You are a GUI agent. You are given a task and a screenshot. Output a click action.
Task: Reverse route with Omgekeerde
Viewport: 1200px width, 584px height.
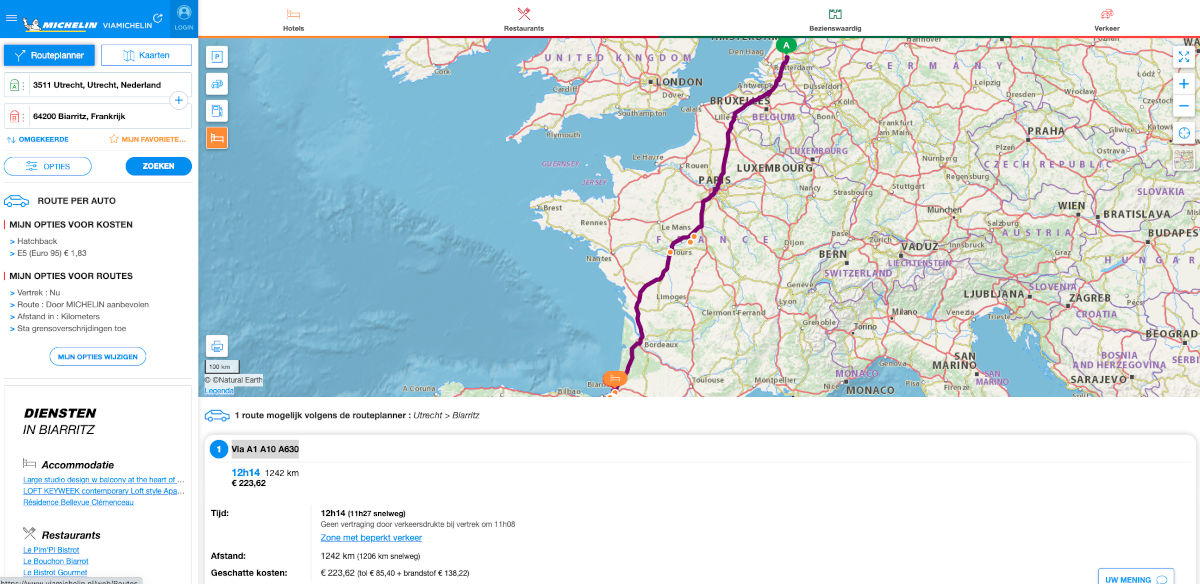pyautogui.click(x=38, y=139)
